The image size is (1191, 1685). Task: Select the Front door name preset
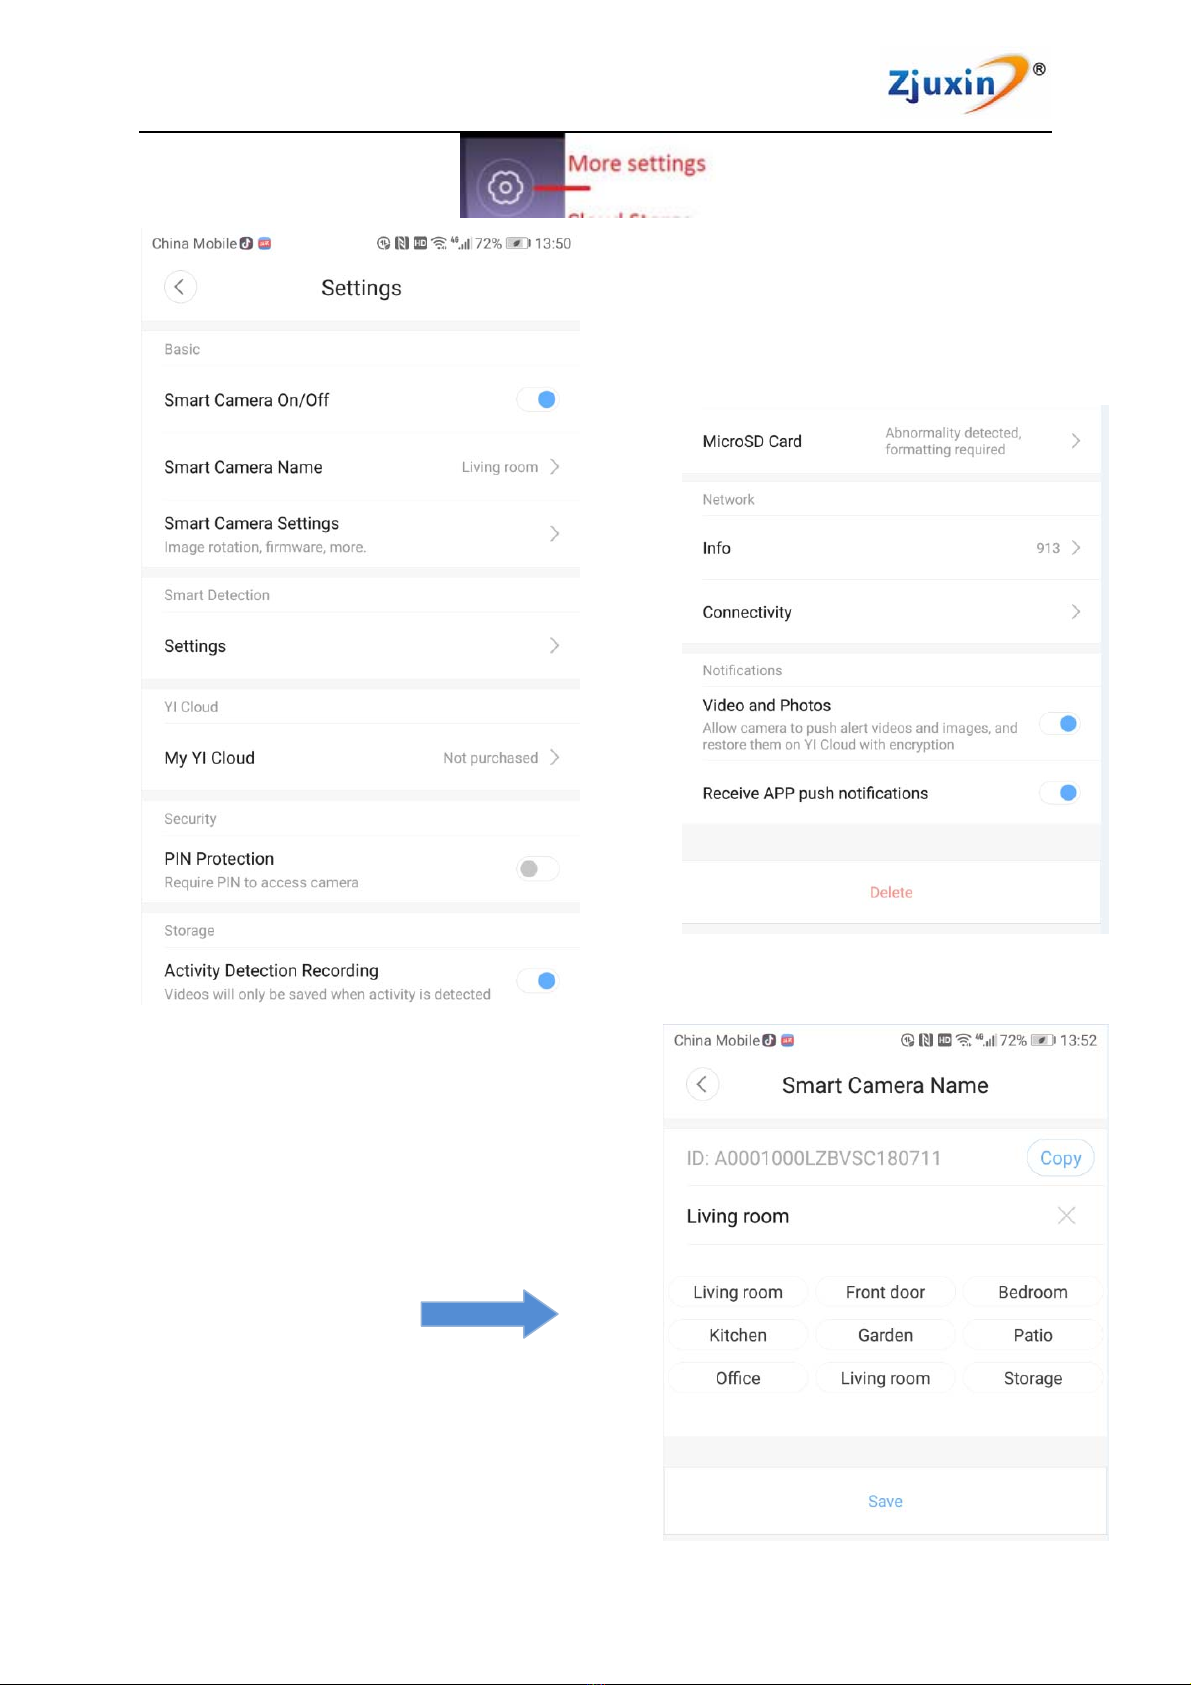(885, 1292)
